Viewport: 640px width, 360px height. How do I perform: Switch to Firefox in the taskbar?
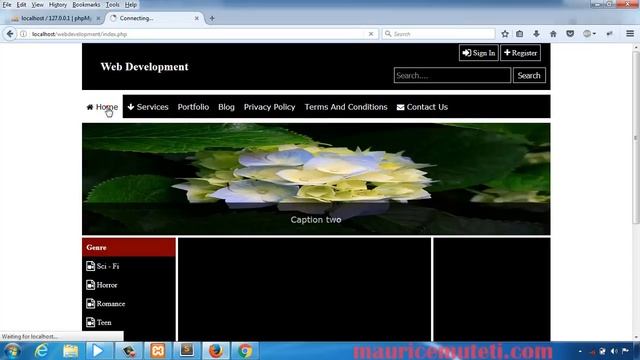coord(216,351)
